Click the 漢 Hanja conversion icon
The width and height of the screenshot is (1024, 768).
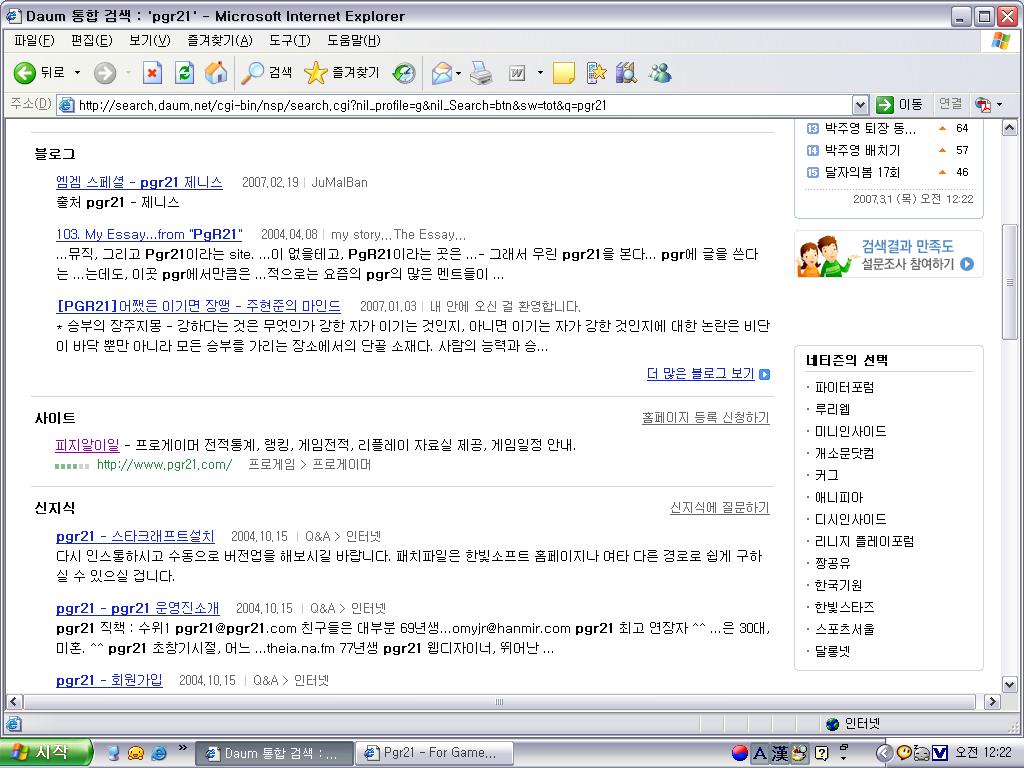coord(780,753)
